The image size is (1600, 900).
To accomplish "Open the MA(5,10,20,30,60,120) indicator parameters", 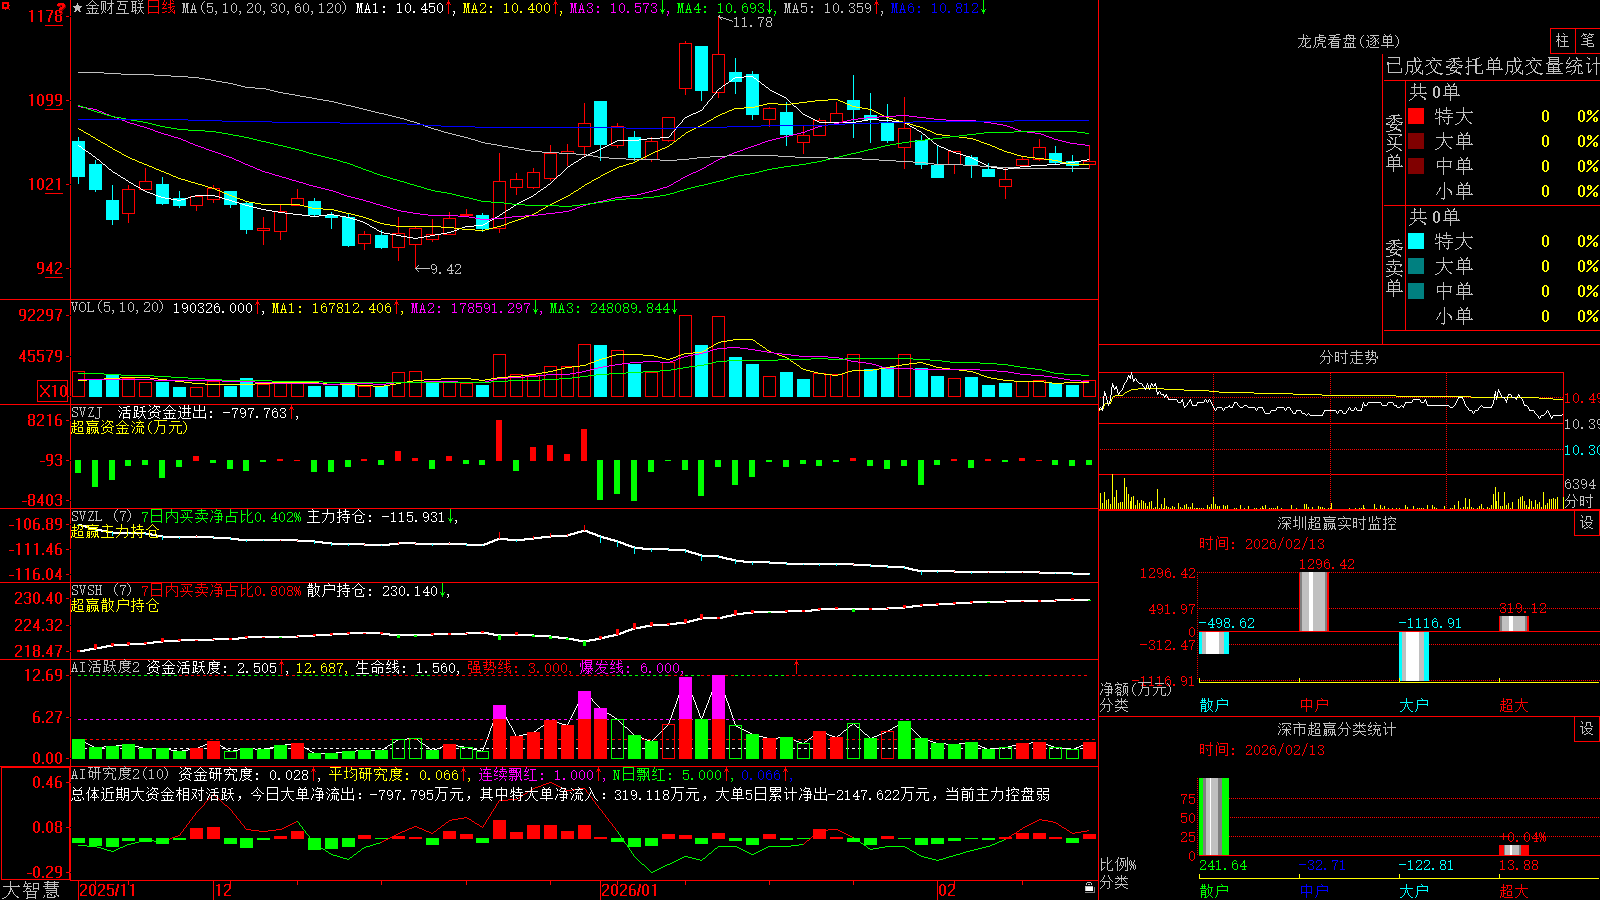I will tap(264, 8).
